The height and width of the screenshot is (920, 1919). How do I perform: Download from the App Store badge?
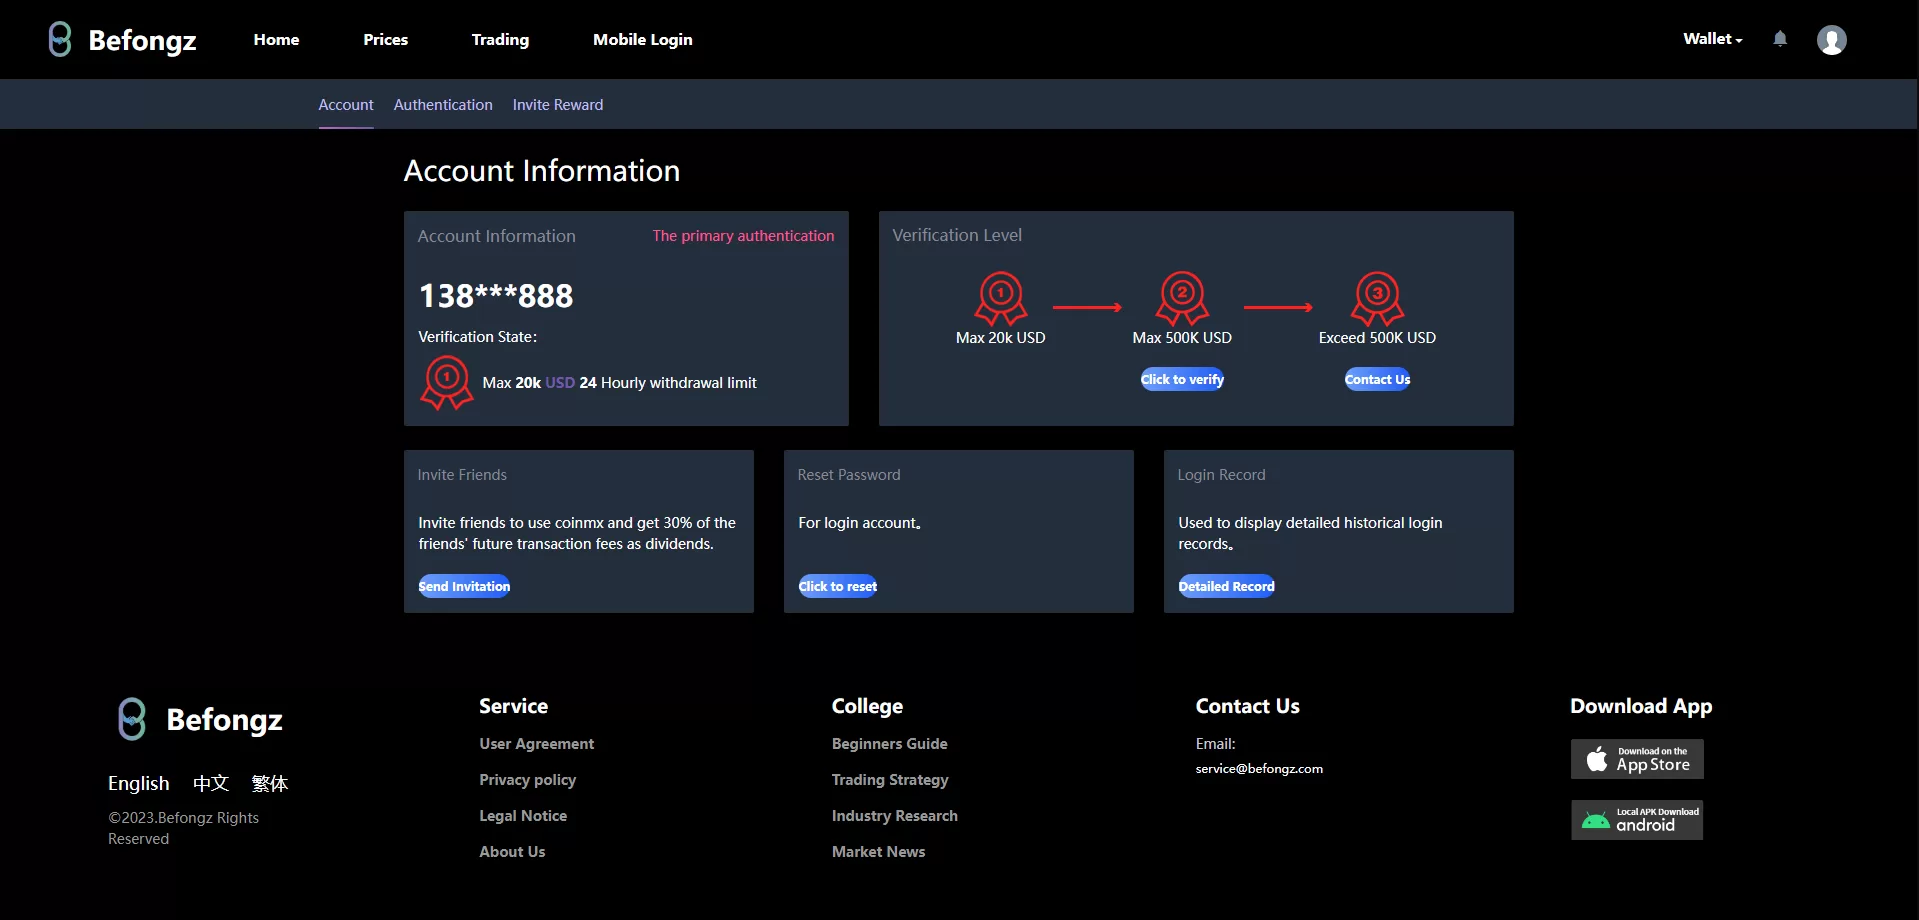tap(1637, 759)
